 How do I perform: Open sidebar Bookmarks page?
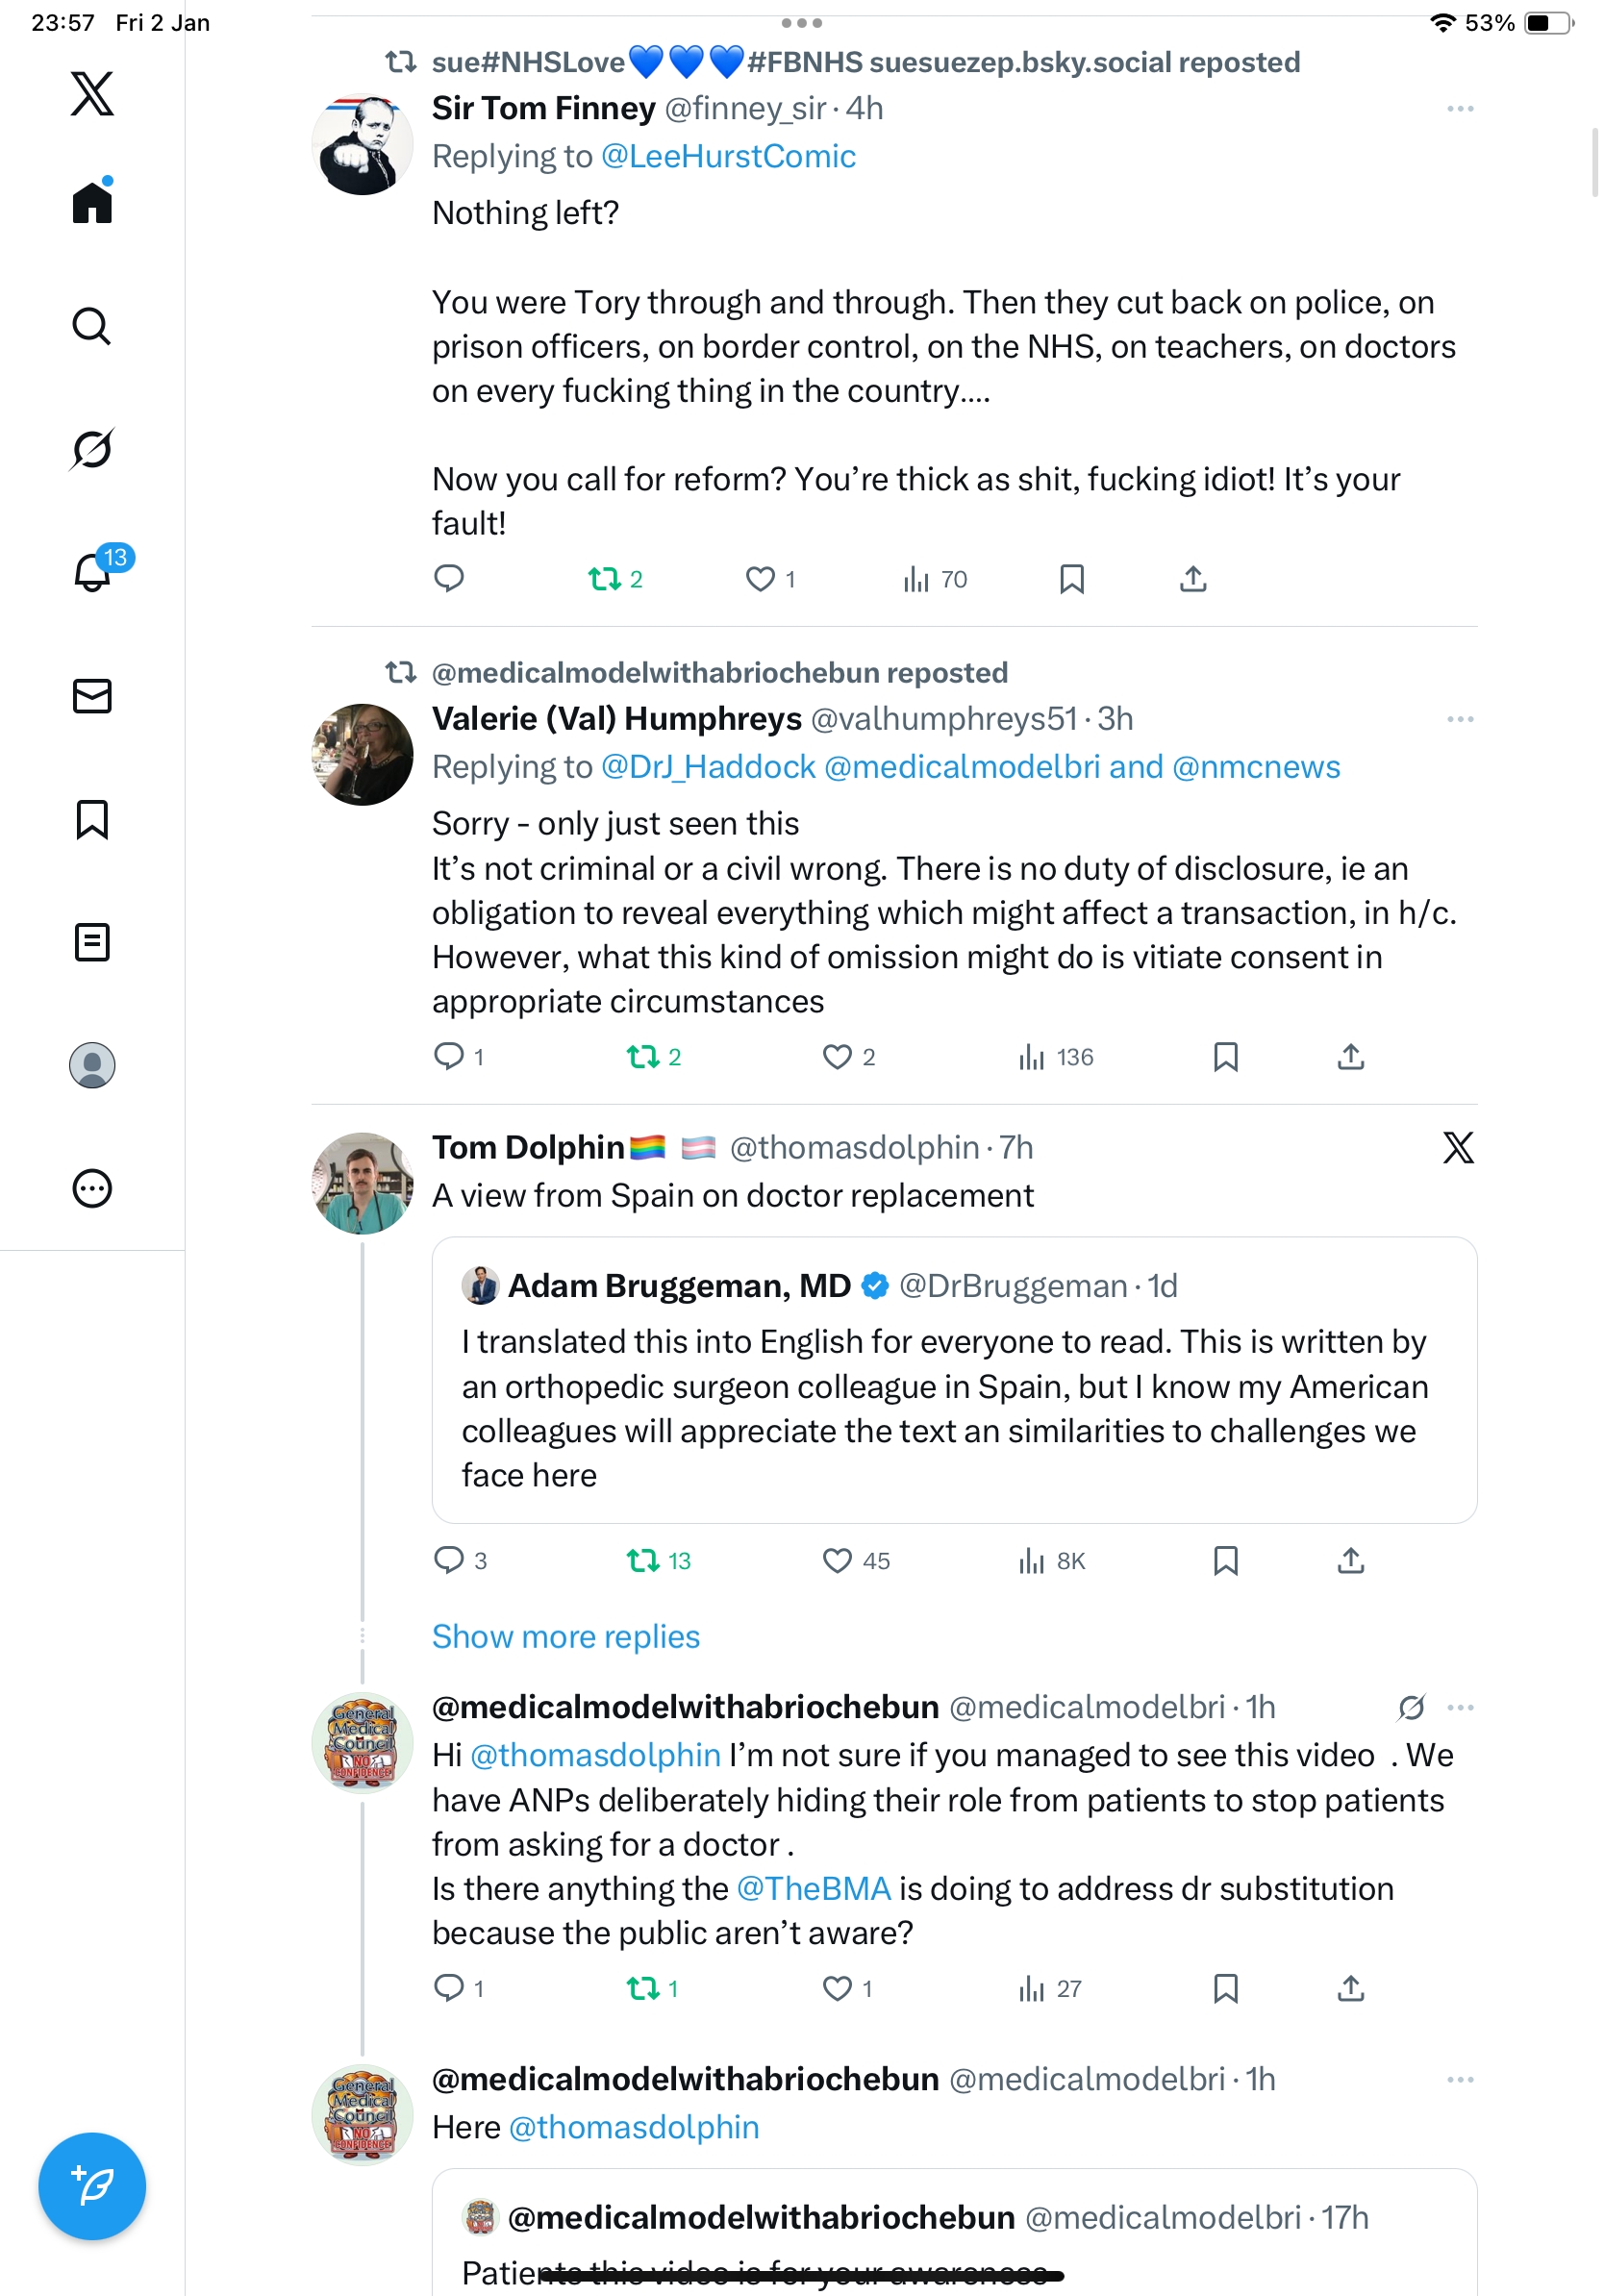click(92, 819)
